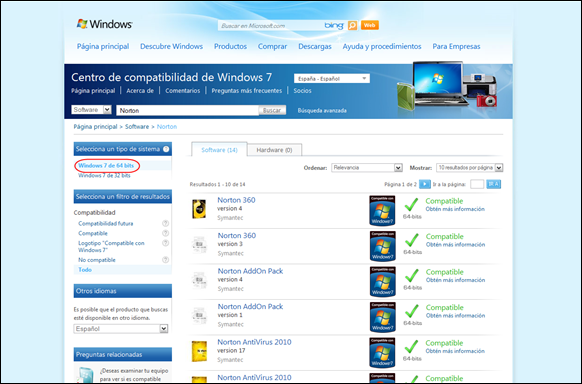Viewport: 582px width, 384px height.
Task: Open help icon next to Logotipo Compatible con Windows 7
Action: click(x=166, y=243)
